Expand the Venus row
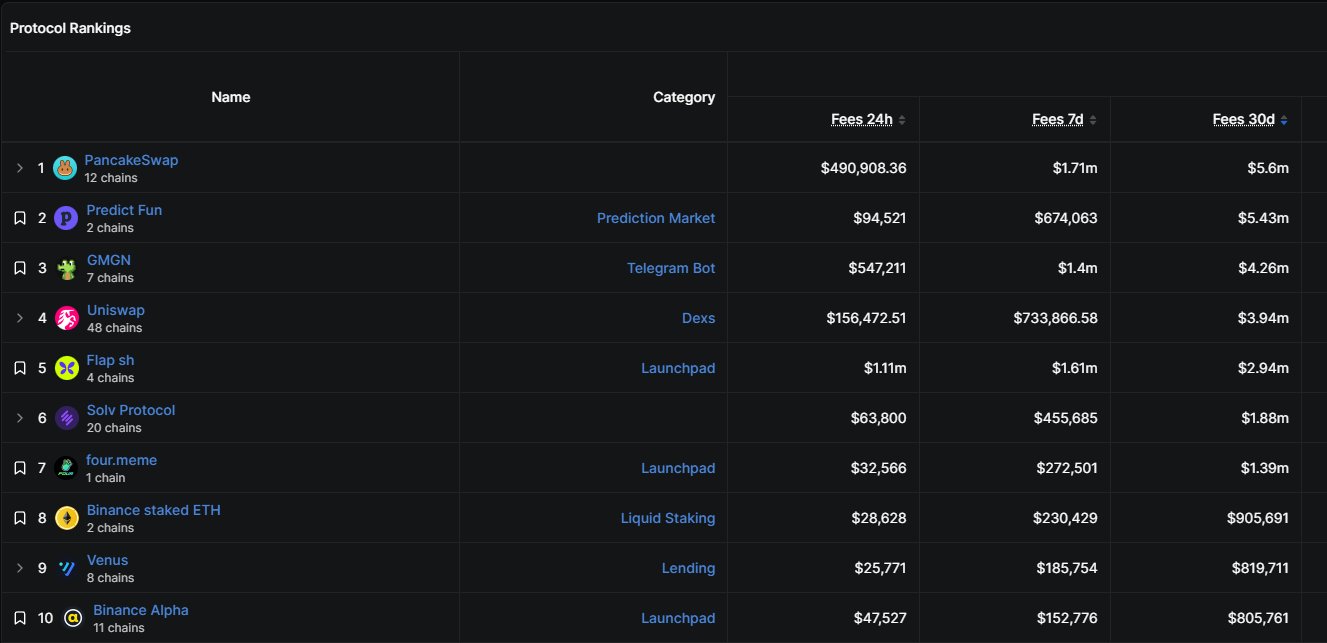The image size is (1327, 643). point(20,568)
